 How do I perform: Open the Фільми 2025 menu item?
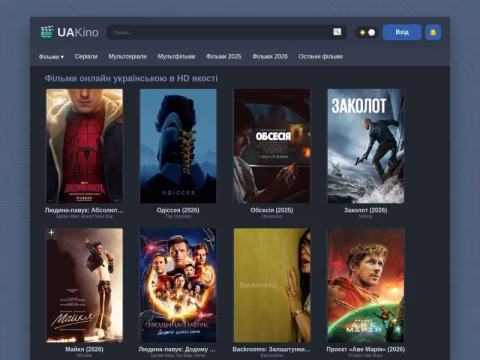tap(224, 57)
